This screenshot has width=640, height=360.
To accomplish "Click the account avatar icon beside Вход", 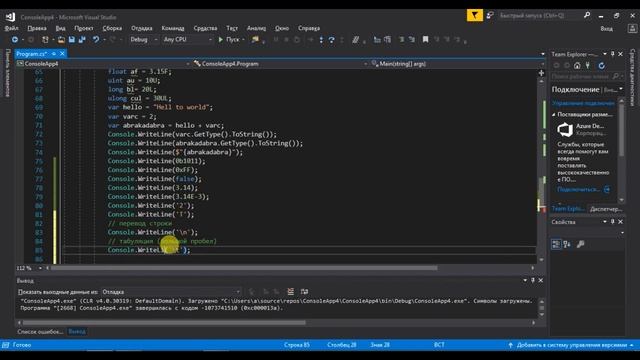I will tap(632, 29).
